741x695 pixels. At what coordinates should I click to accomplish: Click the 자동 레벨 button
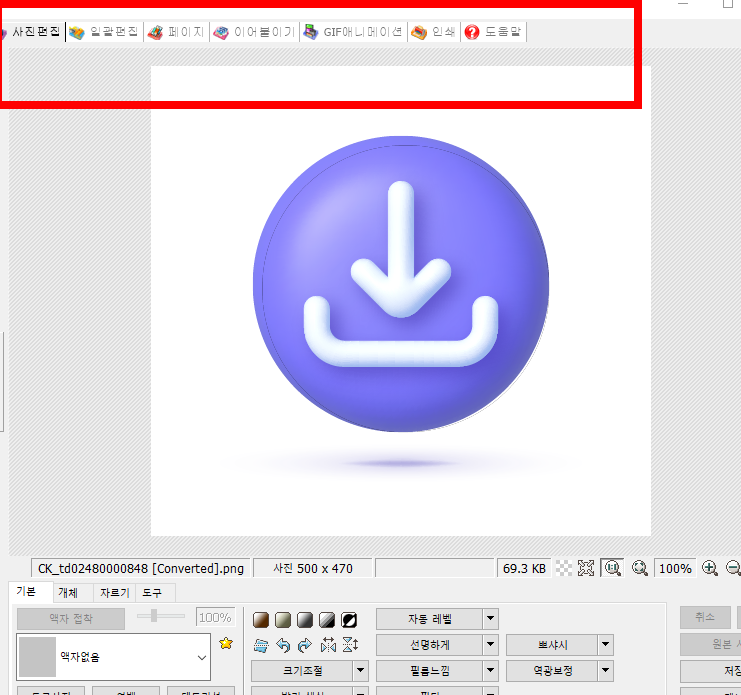(x=430, y=618)
